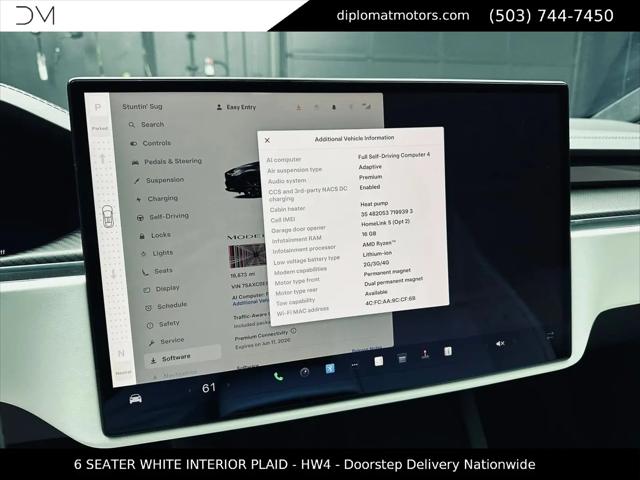
Task: Tap the software download icon in status bar
Action: [x=299, y=107]
